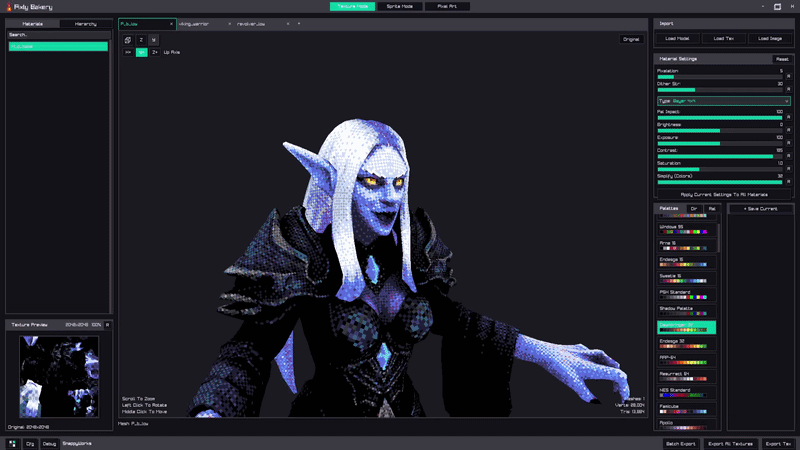Open the Materials tab
Screen dimensions: 800x450
click(x=33, y=24)
